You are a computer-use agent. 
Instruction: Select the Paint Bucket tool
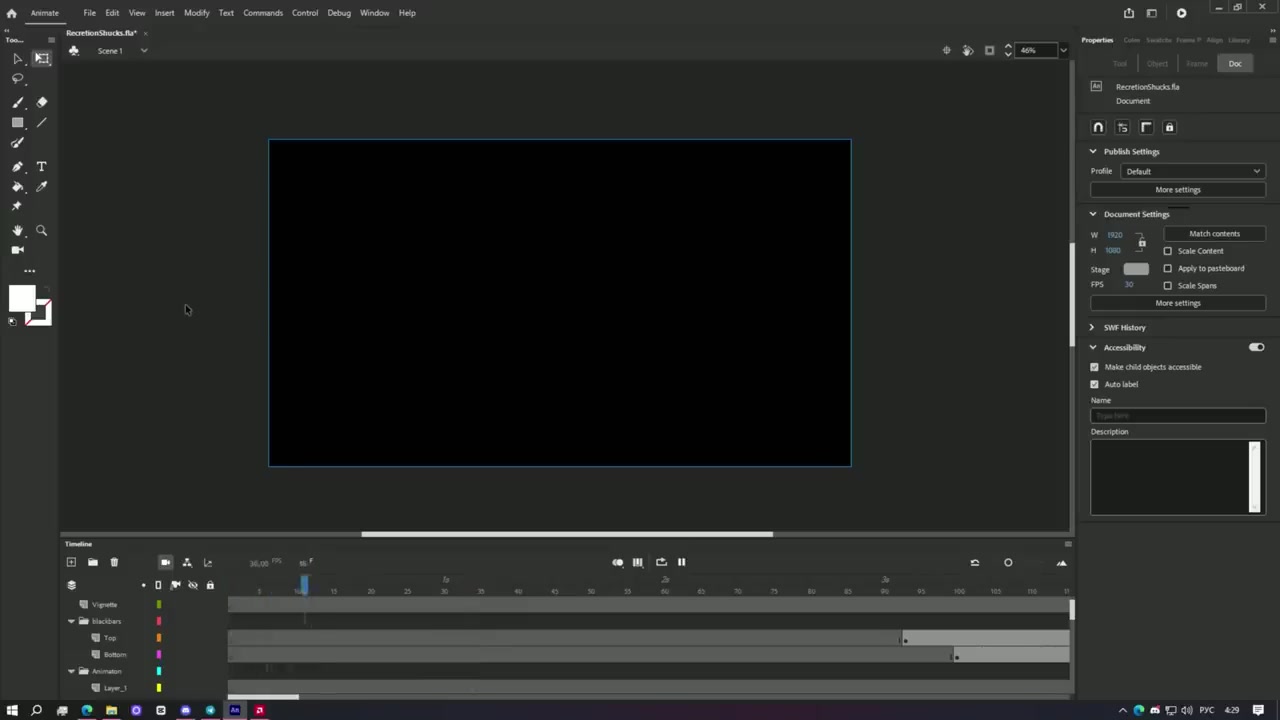coord(17,187)
